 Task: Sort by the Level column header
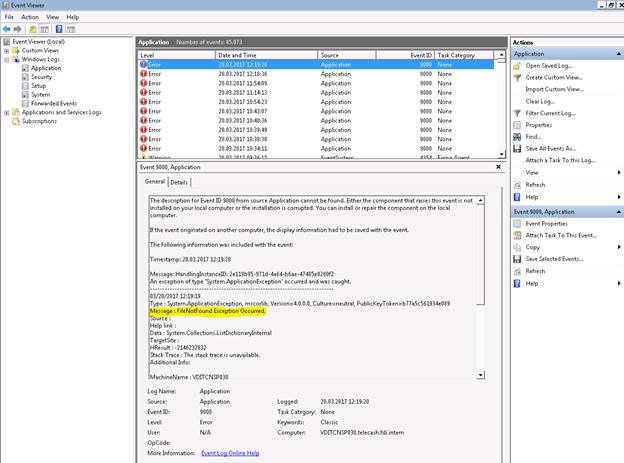(x=176, y=55)
